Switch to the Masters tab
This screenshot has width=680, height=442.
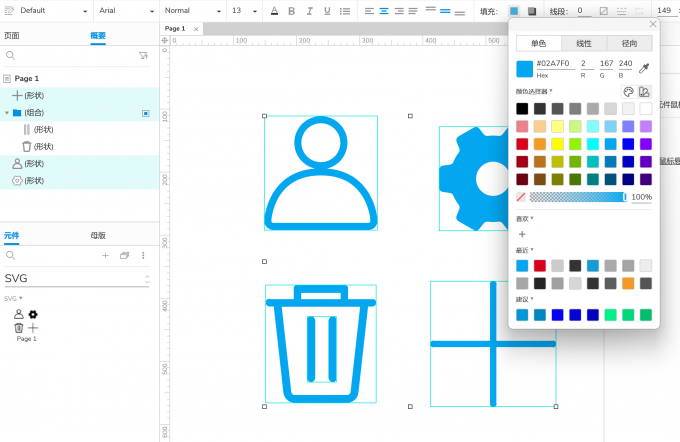(98, 235)
